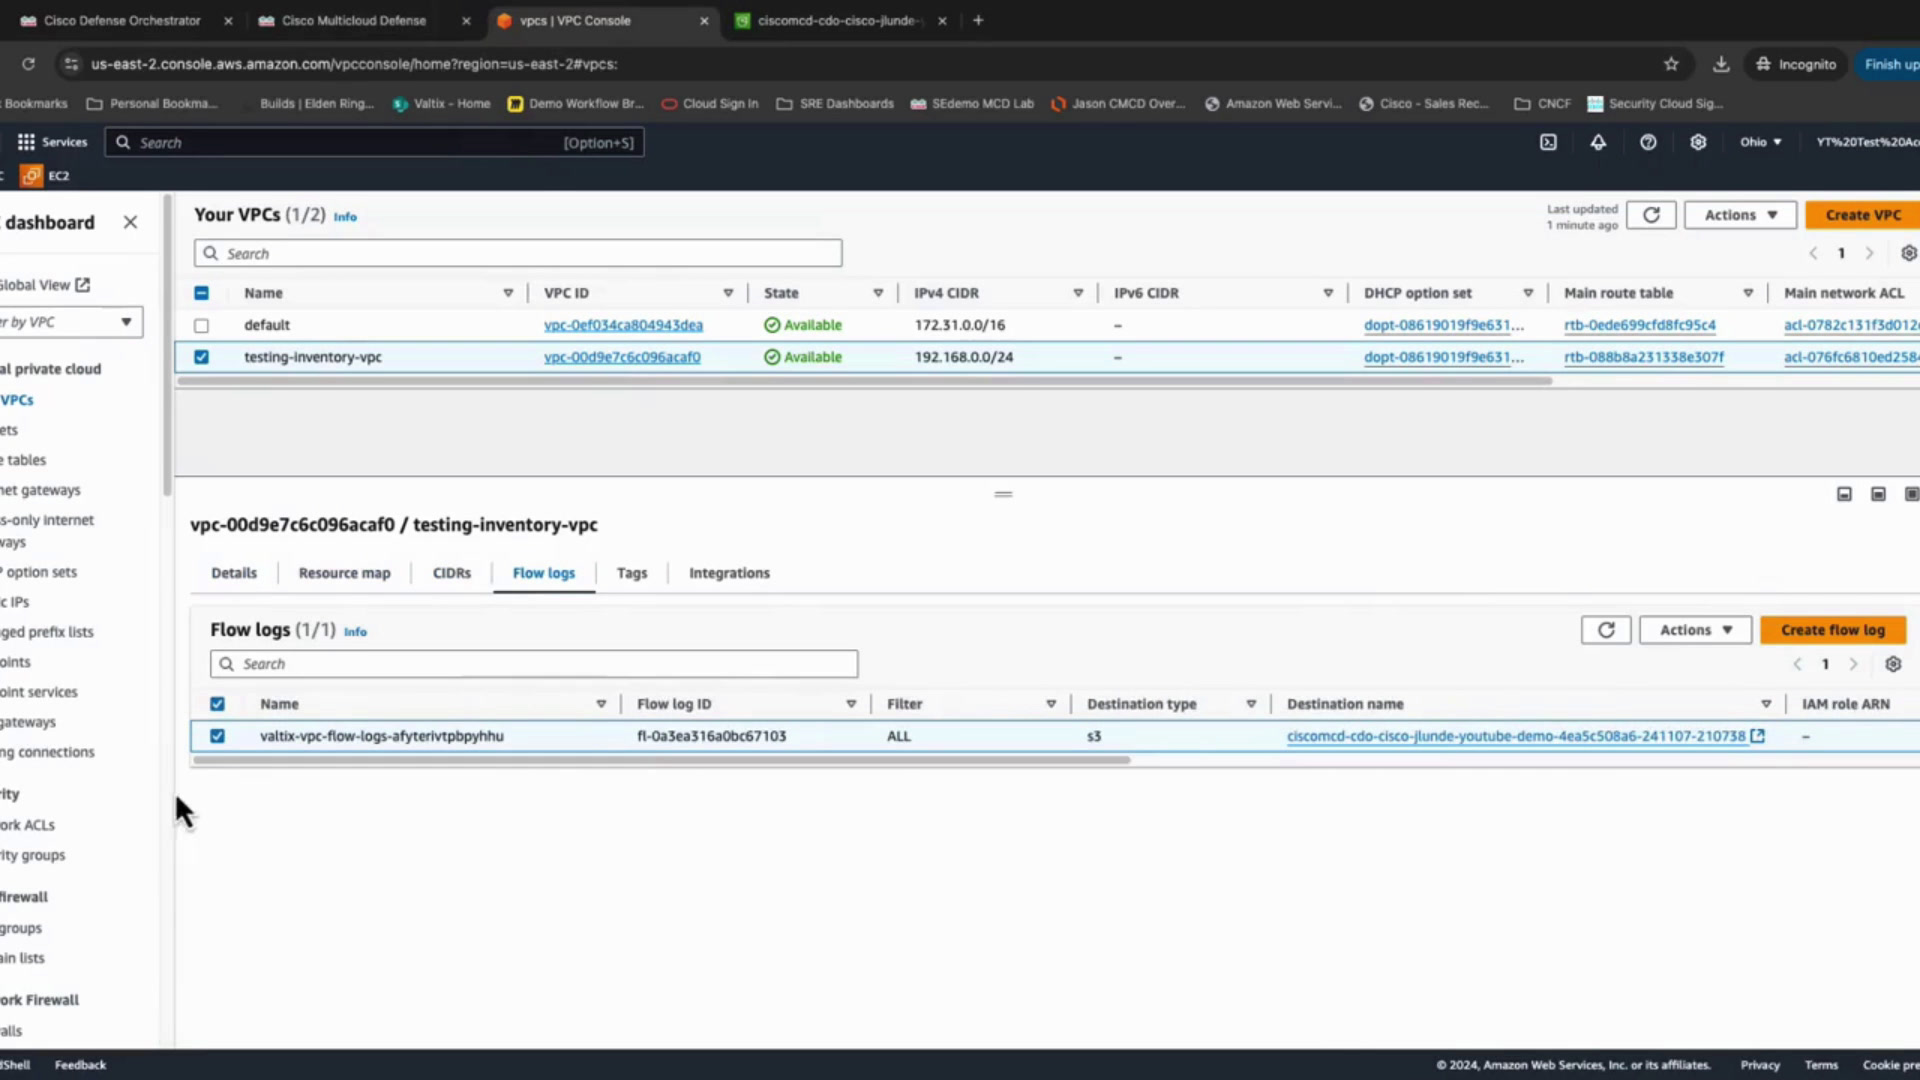Open AWS help question mark icon
This screenshot has width=1920, height=1080.
click(x=1648, y=142)
